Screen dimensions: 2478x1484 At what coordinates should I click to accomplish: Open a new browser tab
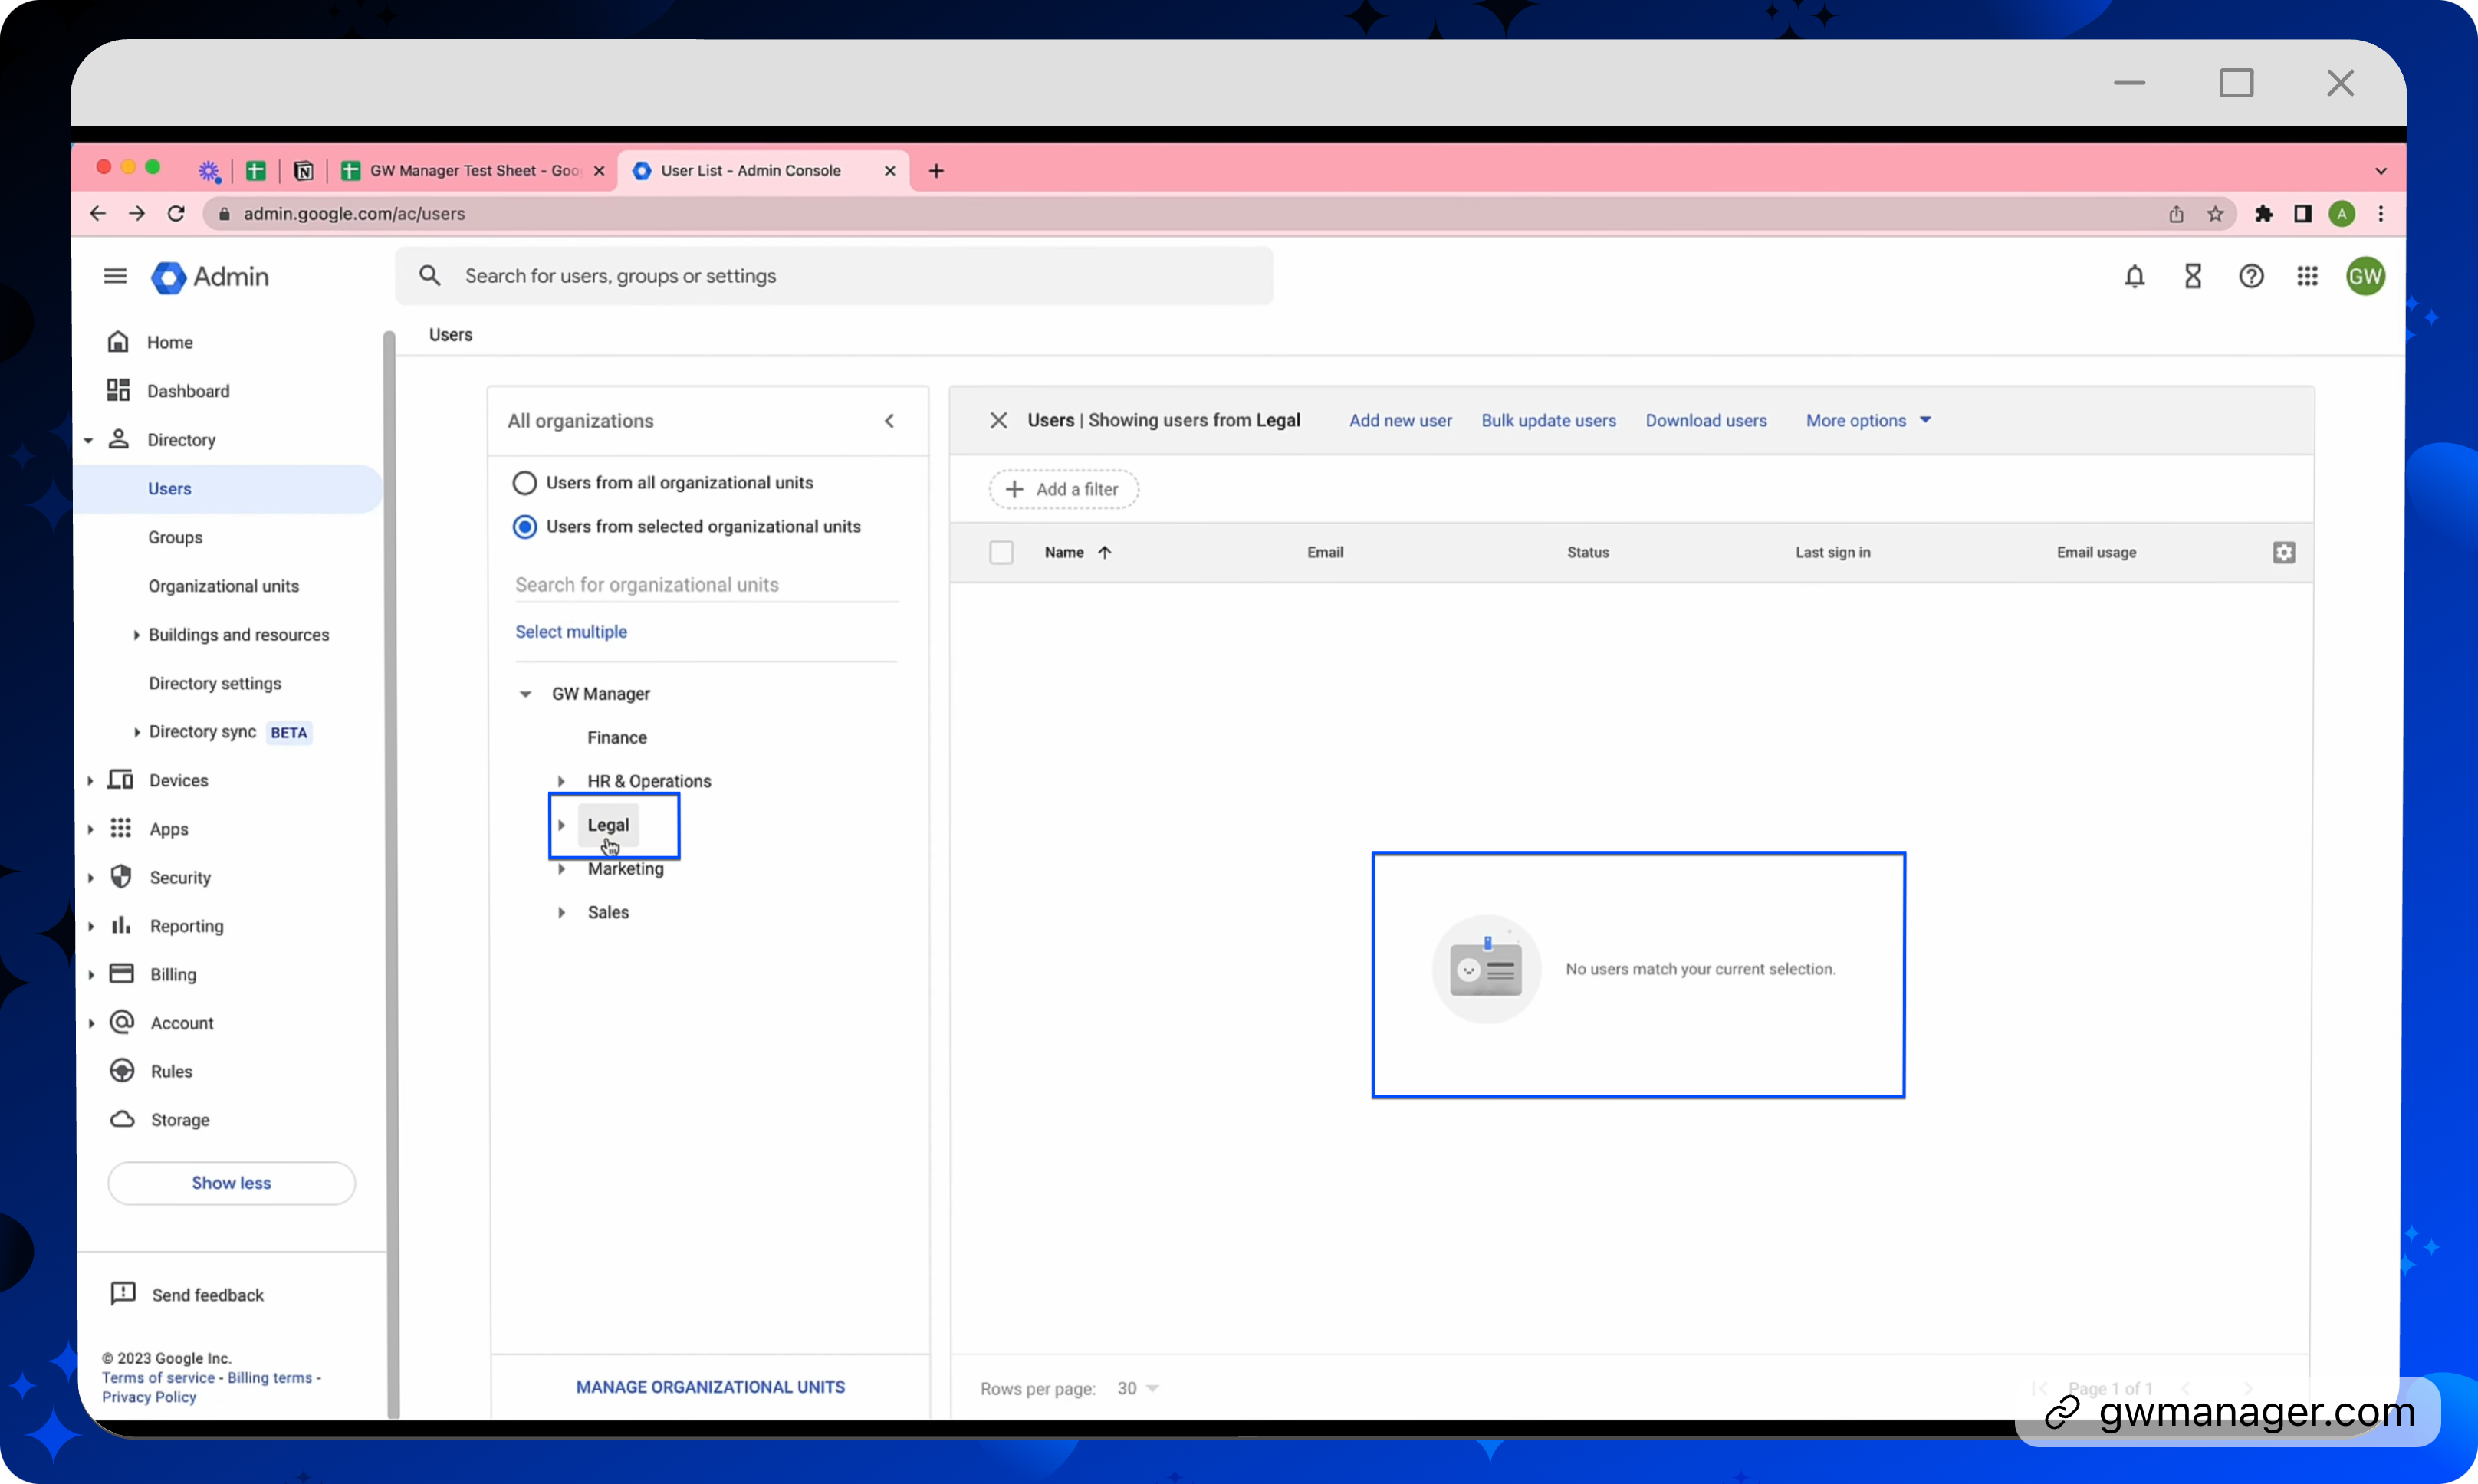coord(935,171)
